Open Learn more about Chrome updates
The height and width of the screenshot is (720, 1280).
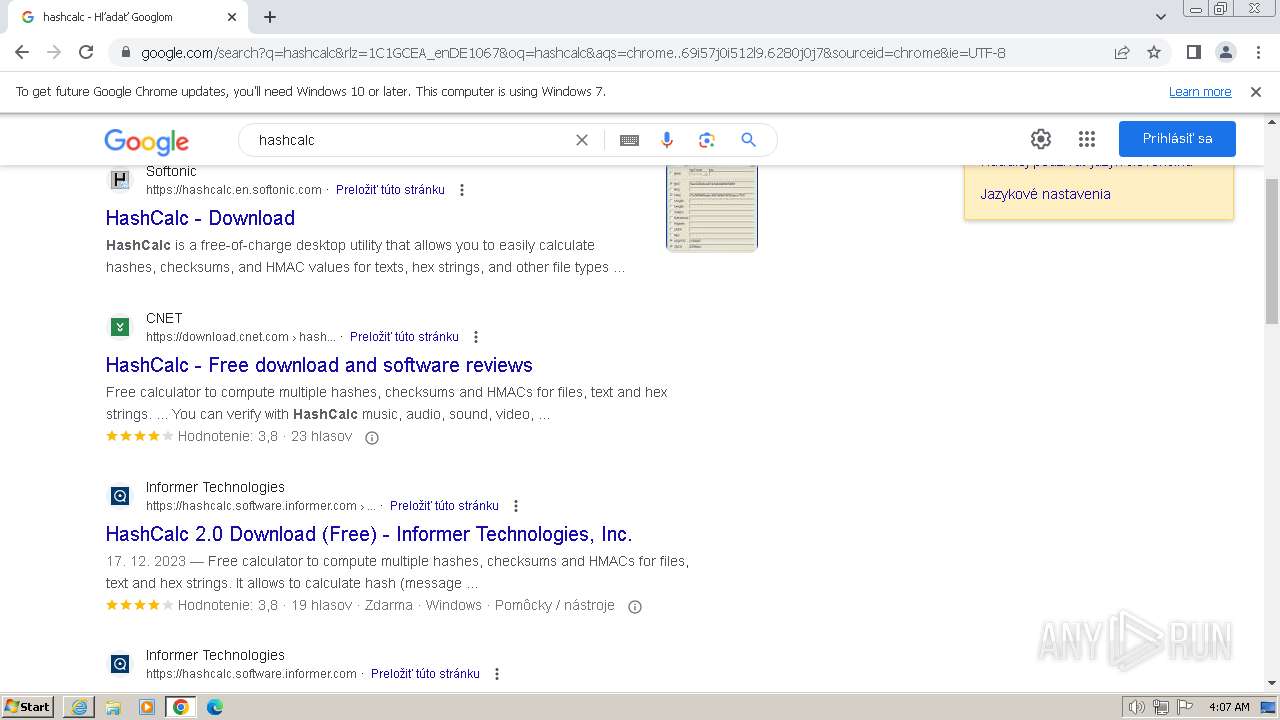click(1200, 92)
